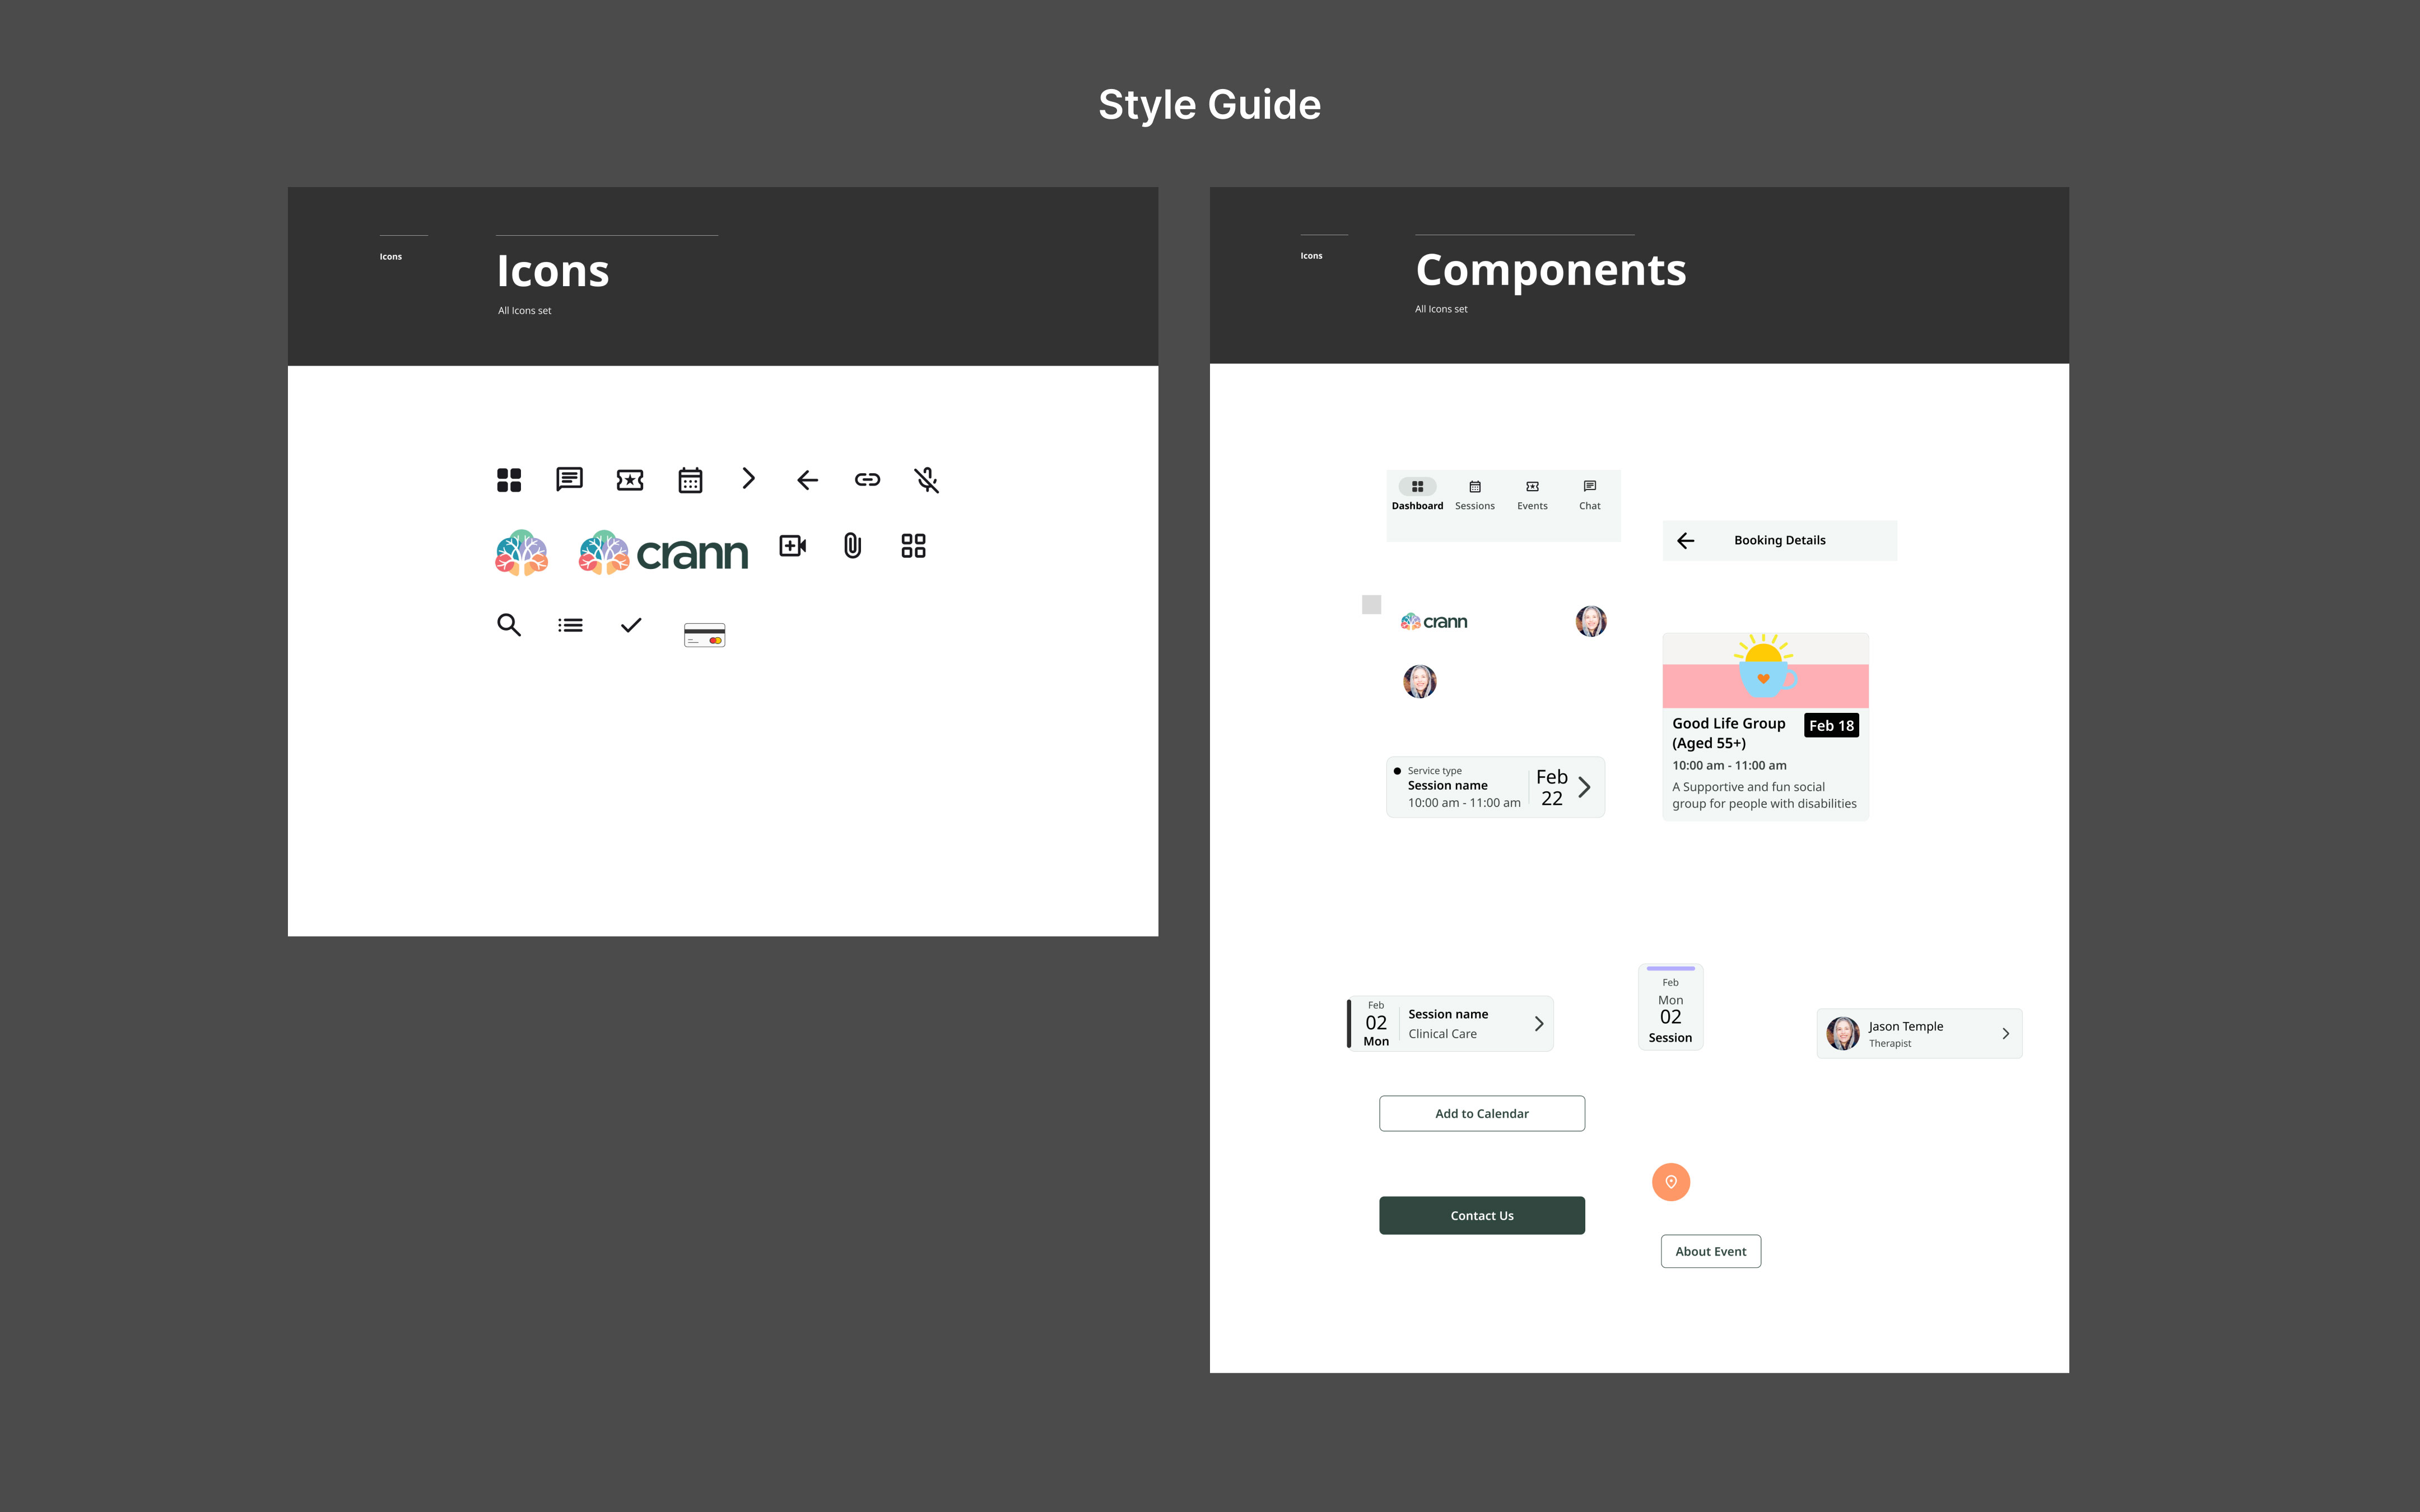Click the bulleted list icon
This screenshot has height=1512, width=2420.
570,625
